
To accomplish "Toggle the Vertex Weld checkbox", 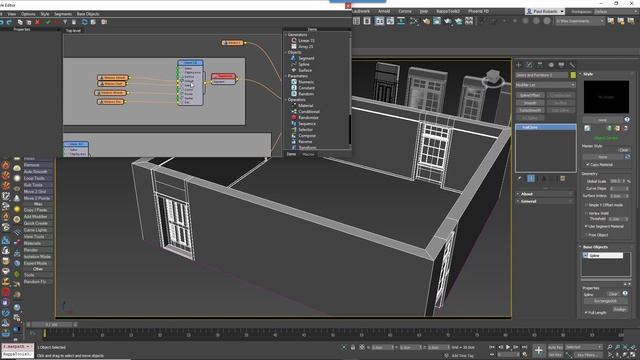I will 587,213.
